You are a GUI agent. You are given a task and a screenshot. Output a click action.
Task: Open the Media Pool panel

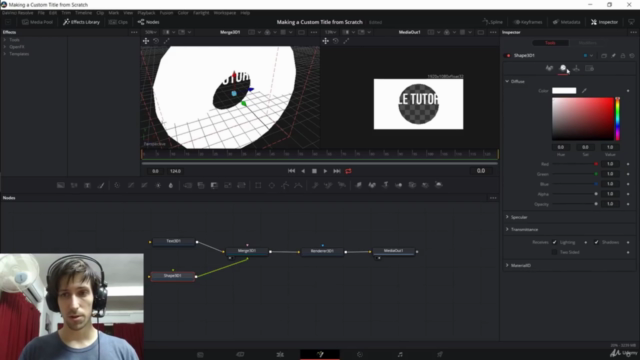38,22
